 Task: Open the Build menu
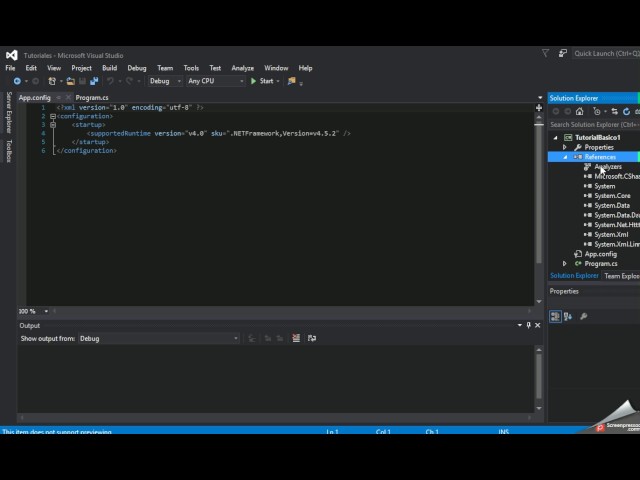109,68
